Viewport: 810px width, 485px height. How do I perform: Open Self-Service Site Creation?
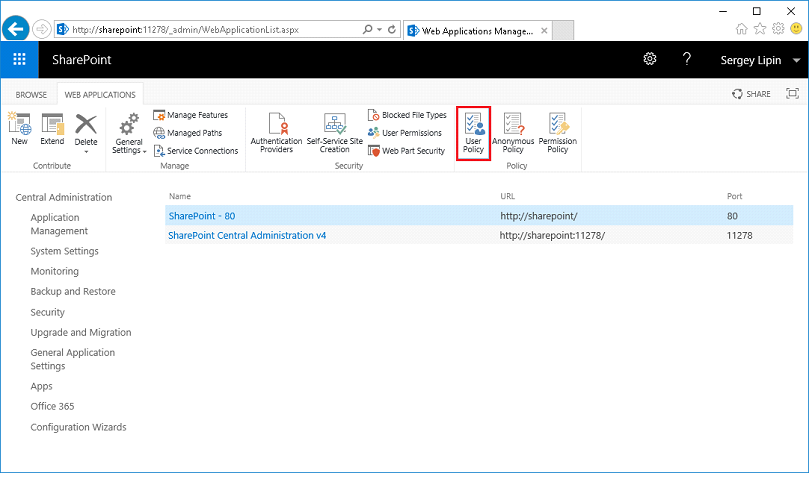[335, 133]
